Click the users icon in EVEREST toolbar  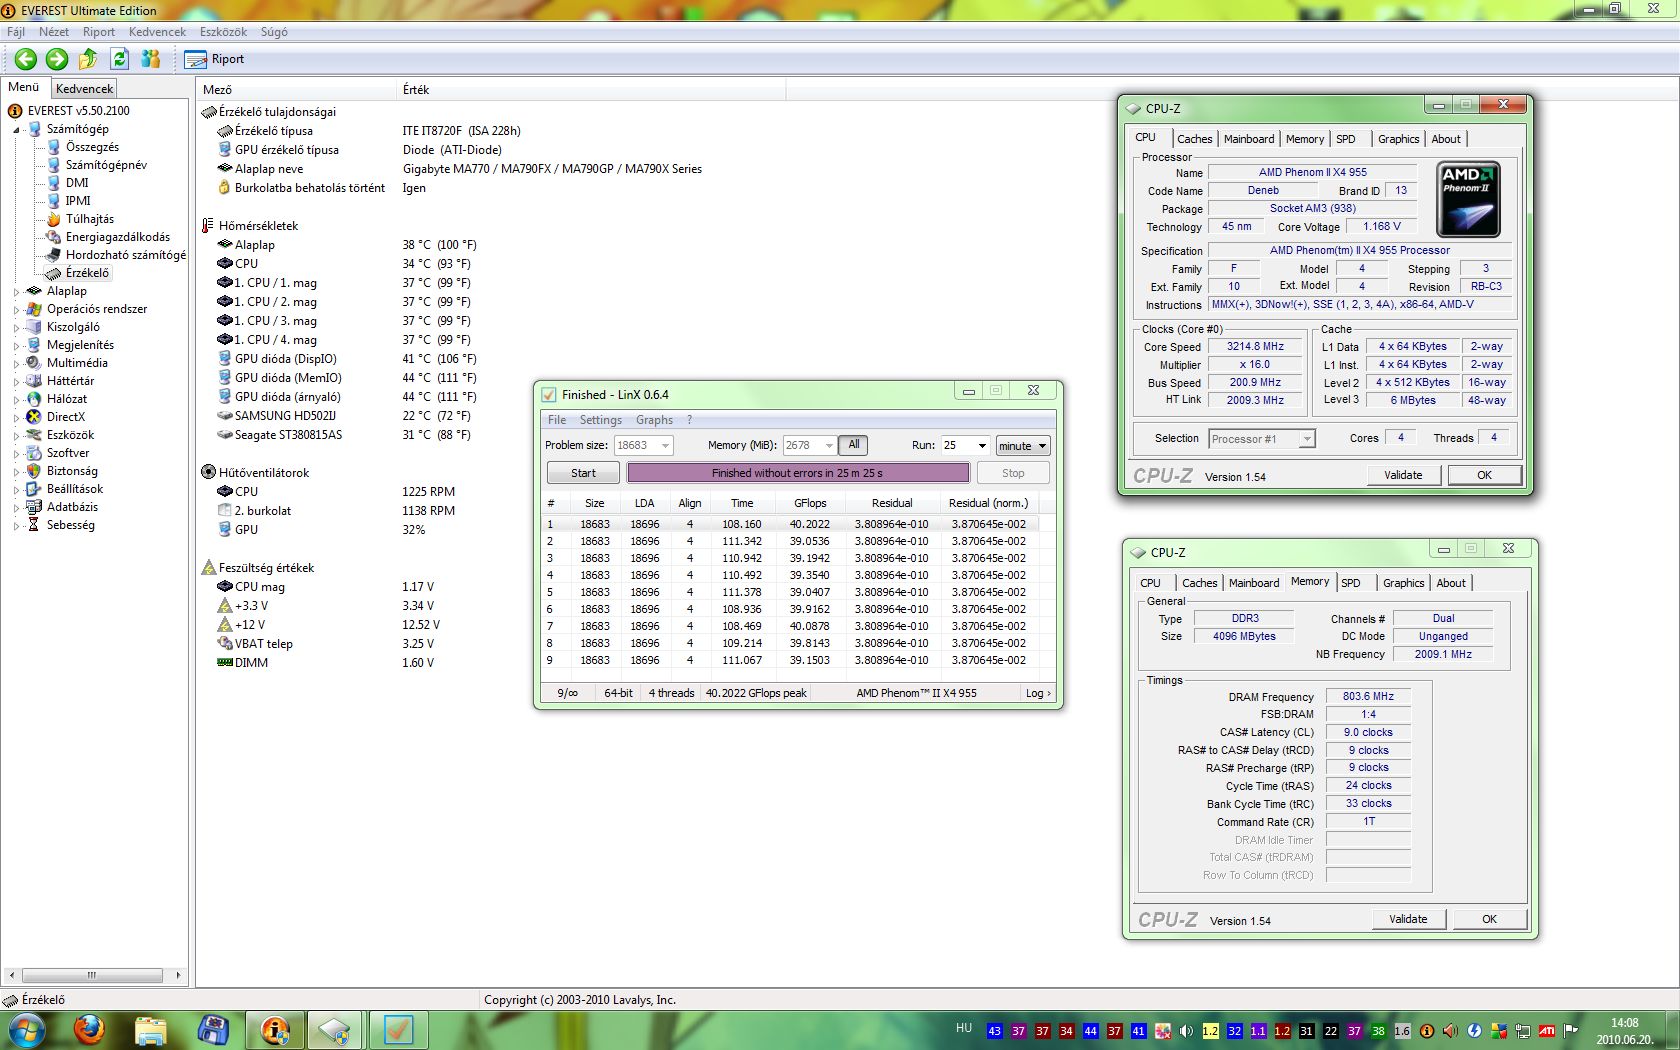(x=151, y=59)
